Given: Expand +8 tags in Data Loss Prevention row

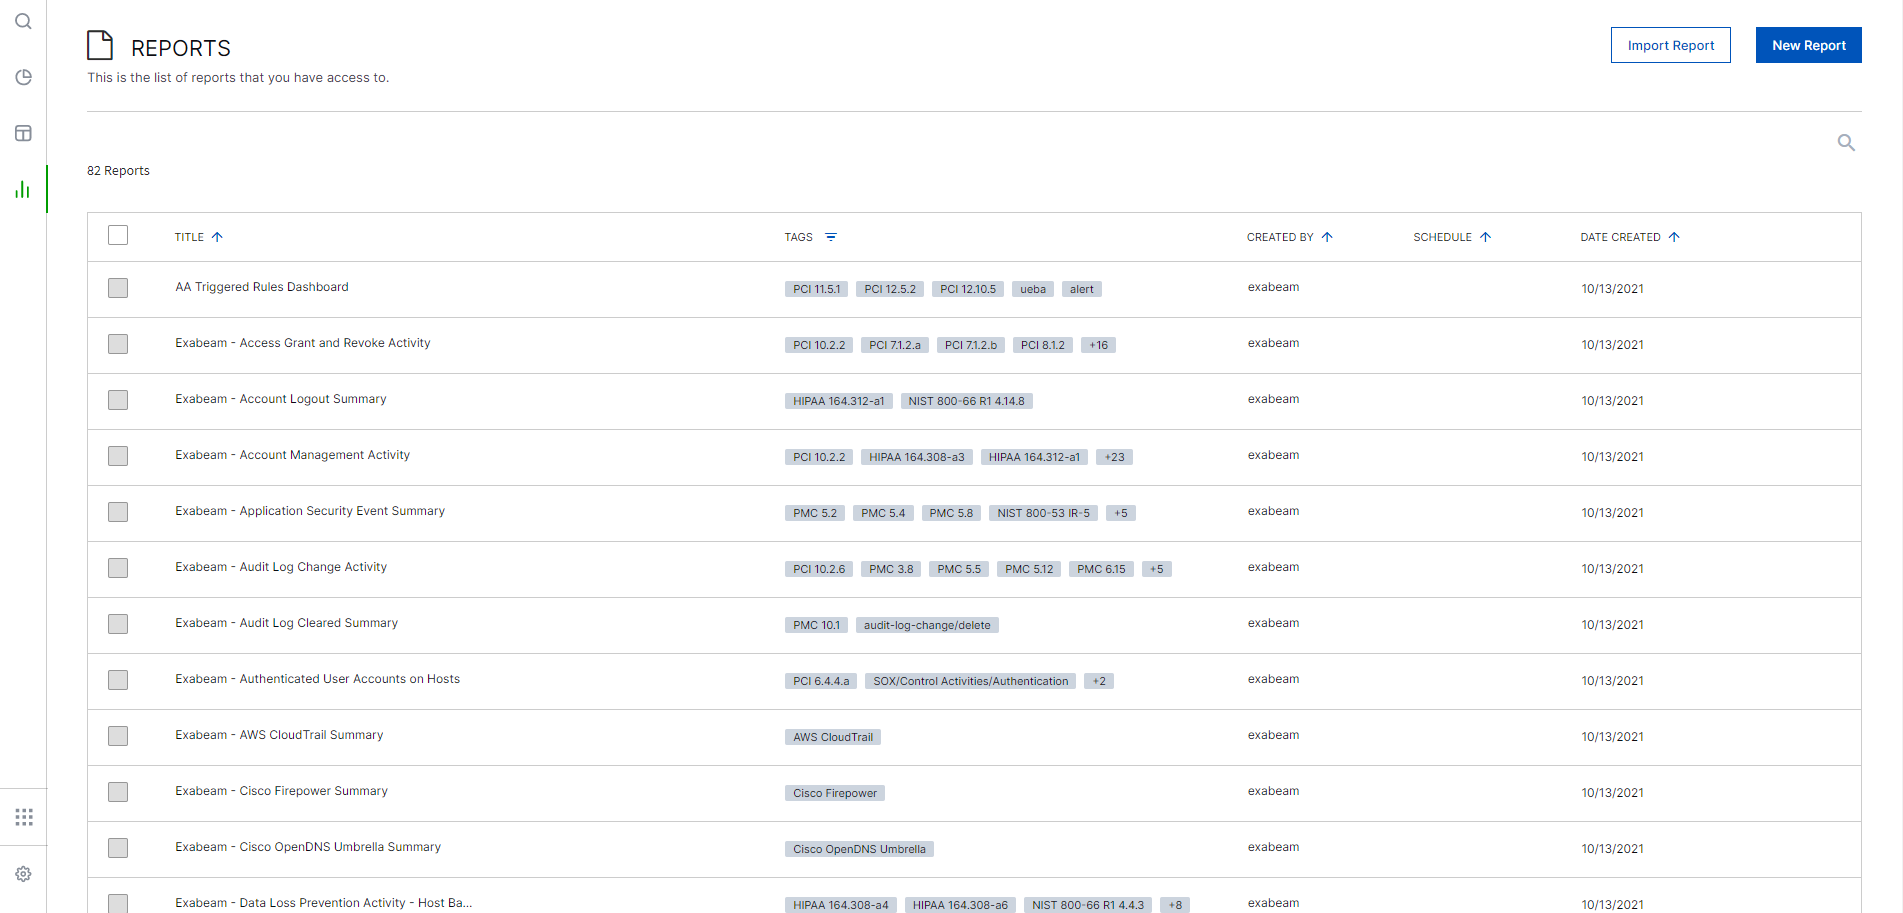Looking at the screenshot, I should [1175, 905].
